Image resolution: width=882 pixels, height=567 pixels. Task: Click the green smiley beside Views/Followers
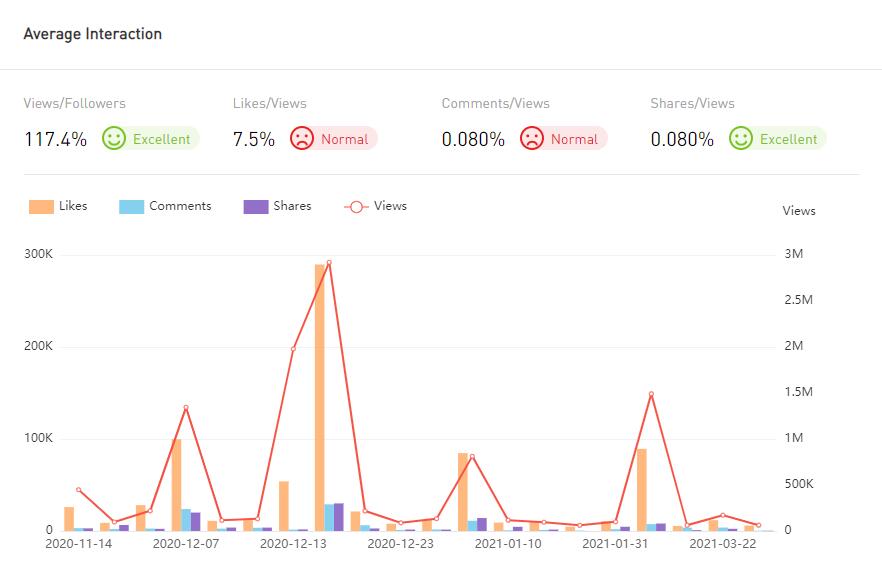coord(114,139)
